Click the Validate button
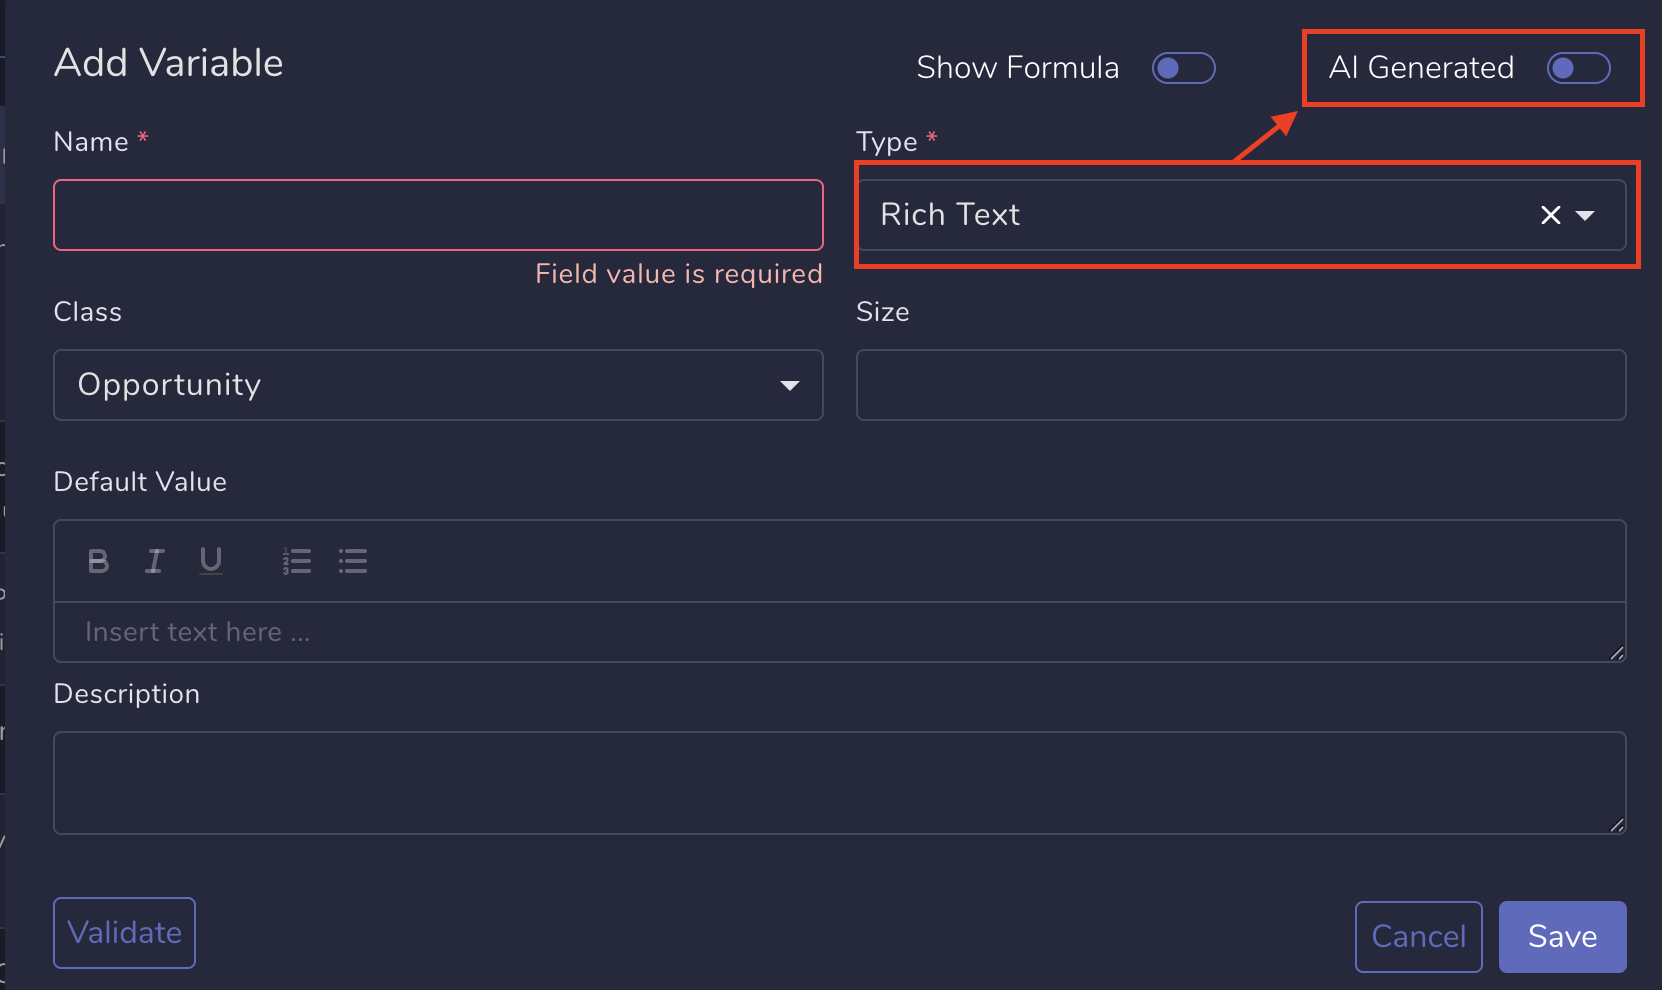Viewport: 1662px width, 990px height. [x=123, y=932]
